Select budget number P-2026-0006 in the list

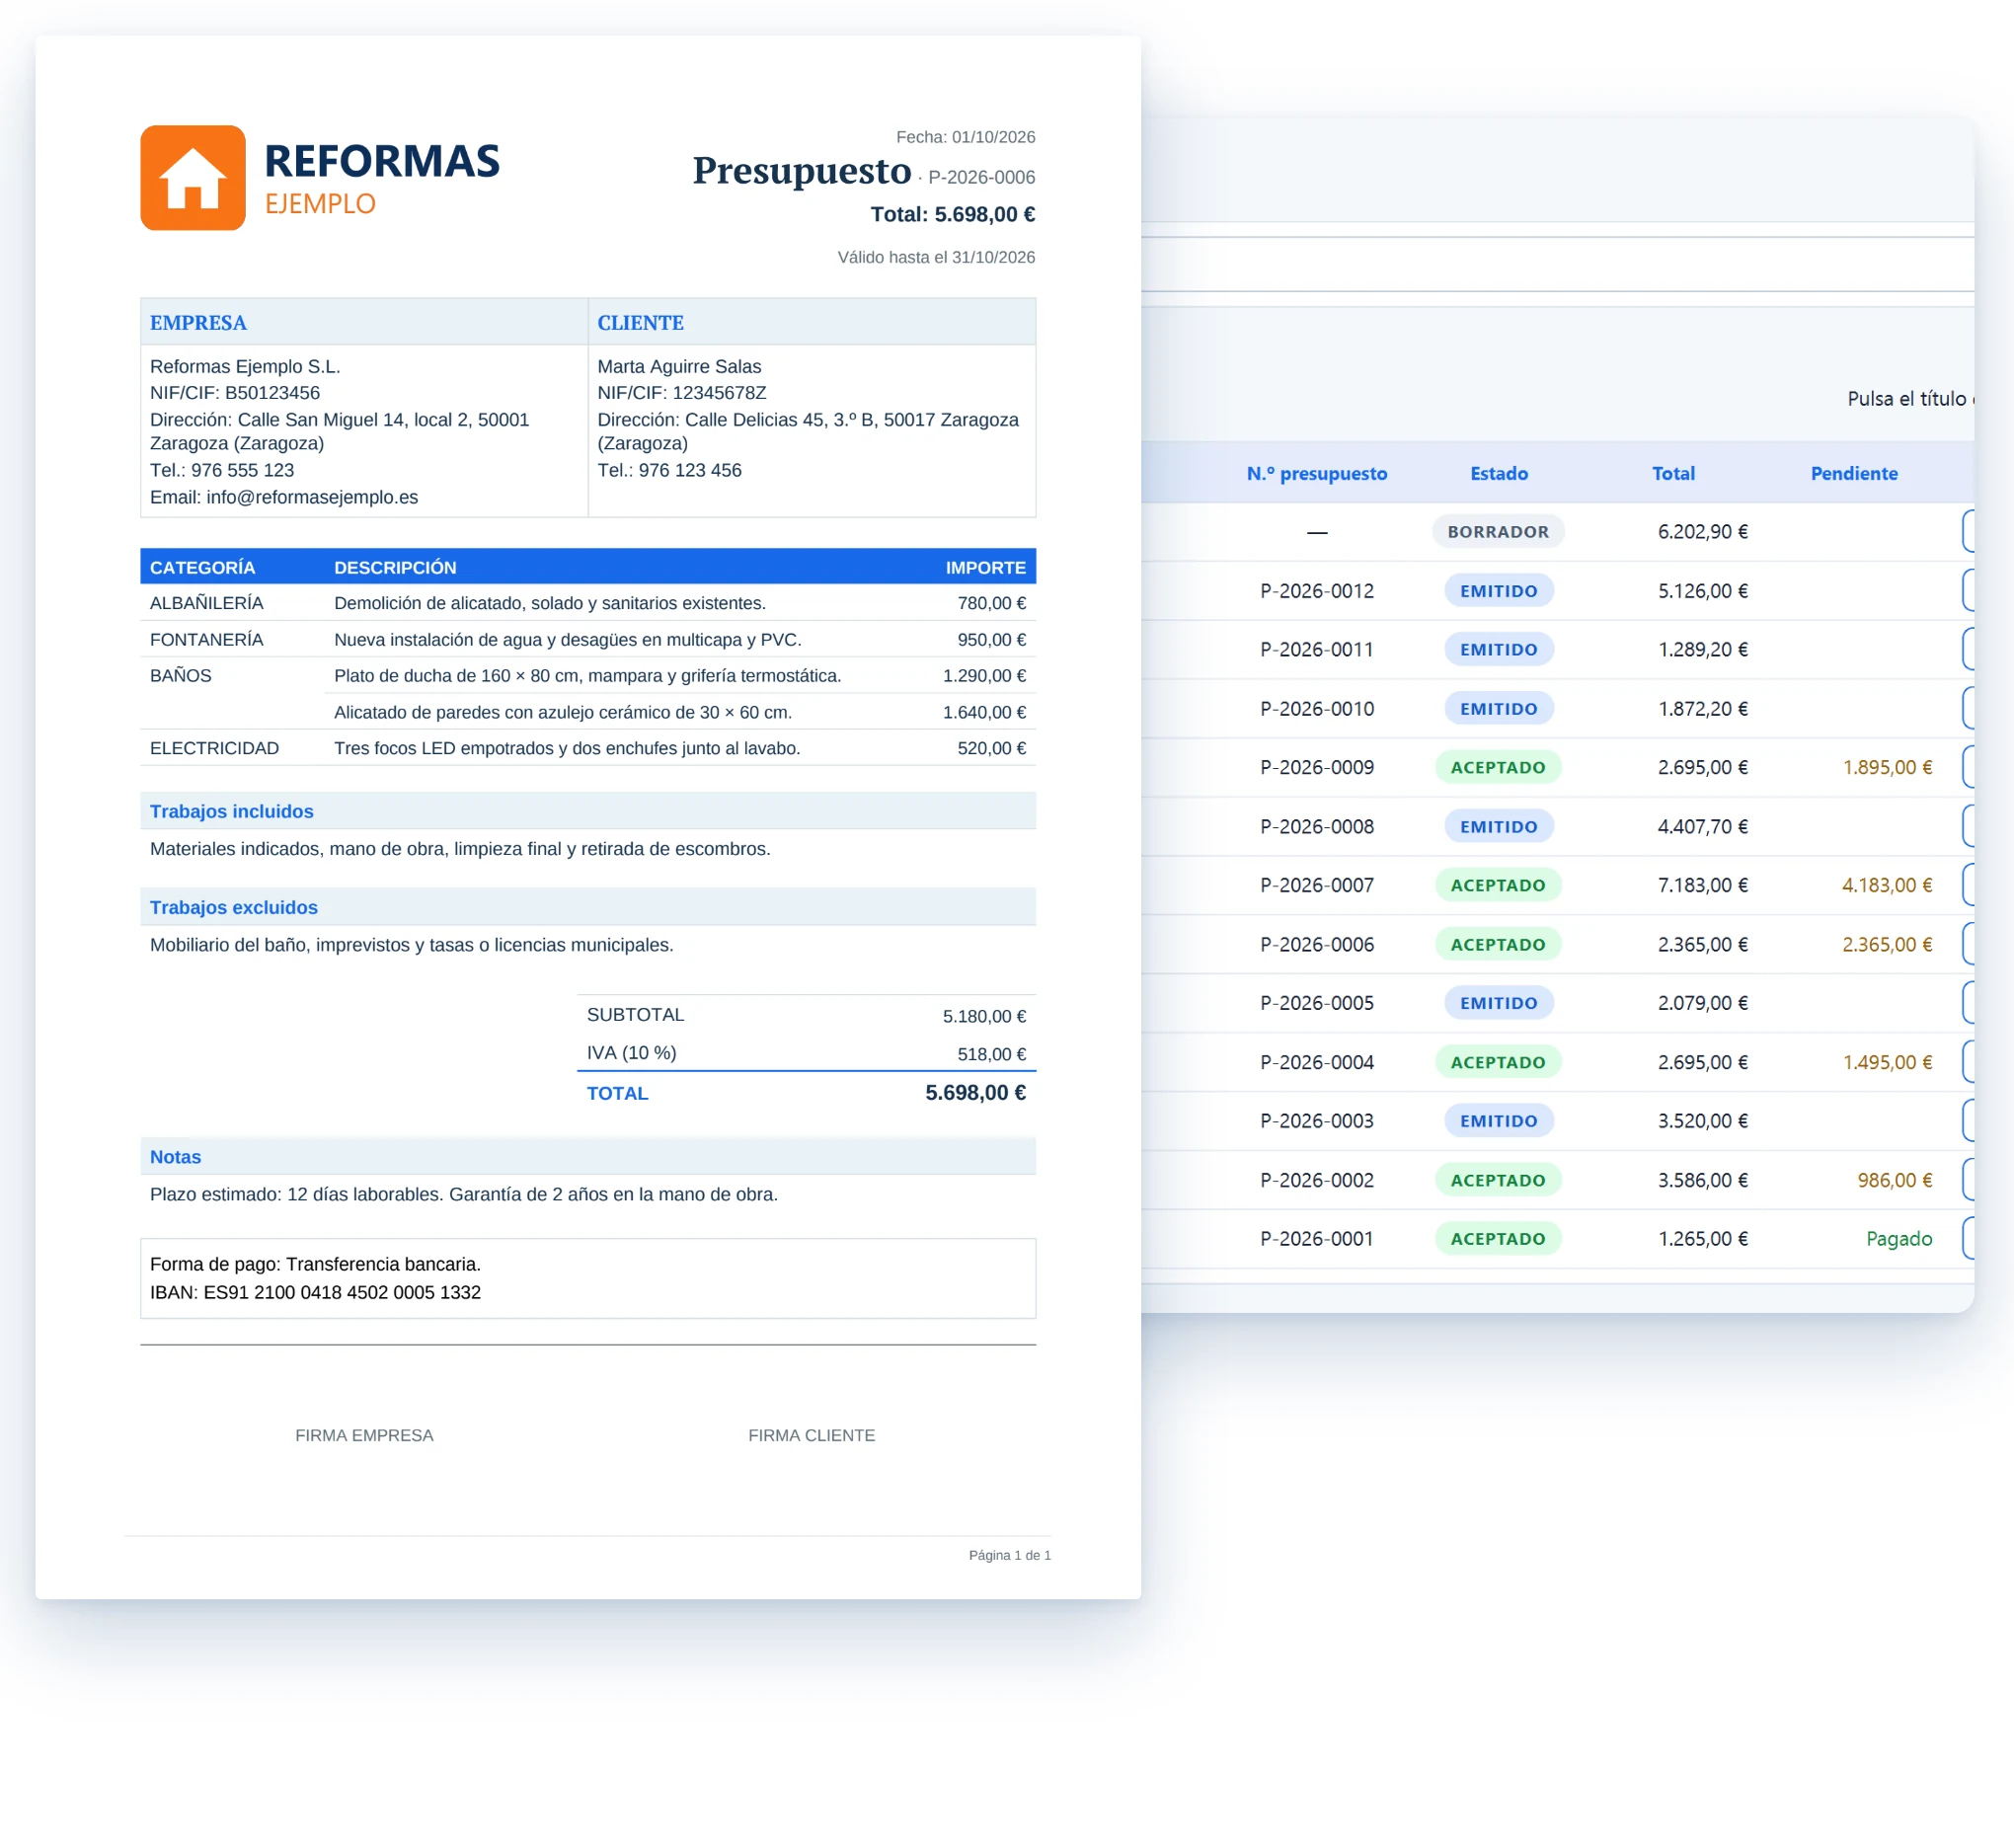coord(1316,944)
